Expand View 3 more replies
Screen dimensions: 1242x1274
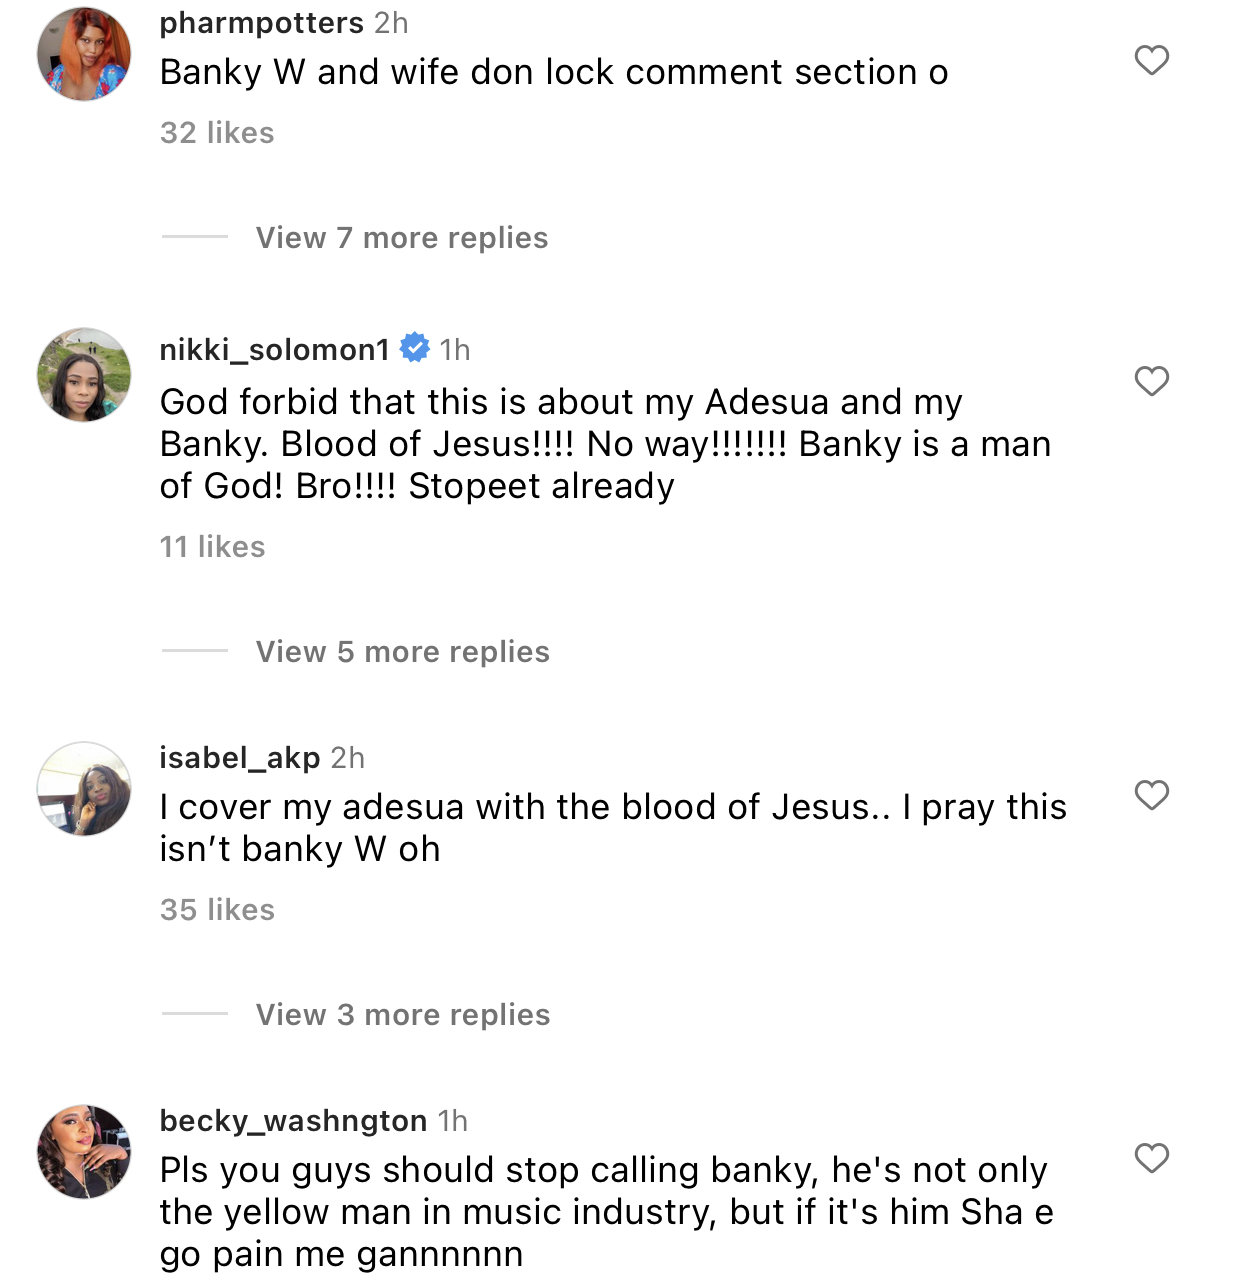(402, 1015)
